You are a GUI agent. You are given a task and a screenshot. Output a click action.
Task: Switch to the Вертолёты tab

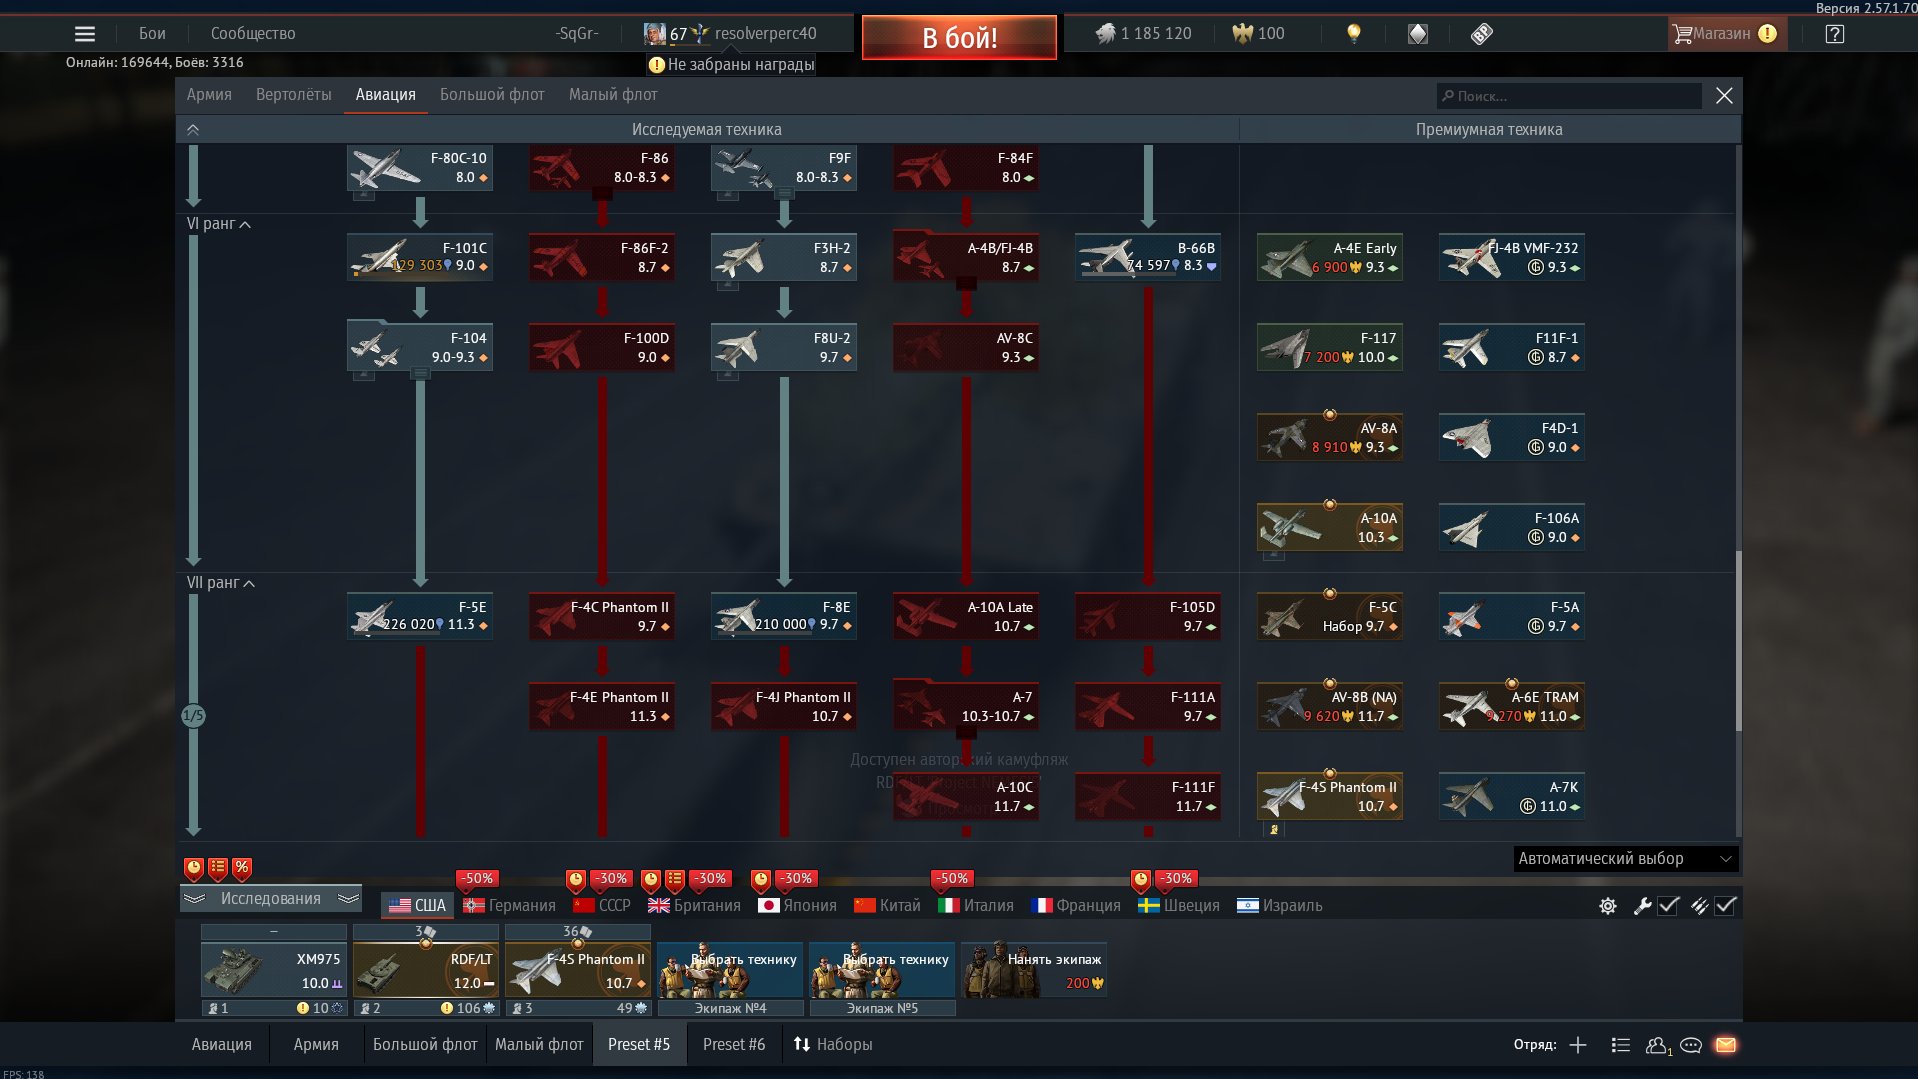click(293, 95)
